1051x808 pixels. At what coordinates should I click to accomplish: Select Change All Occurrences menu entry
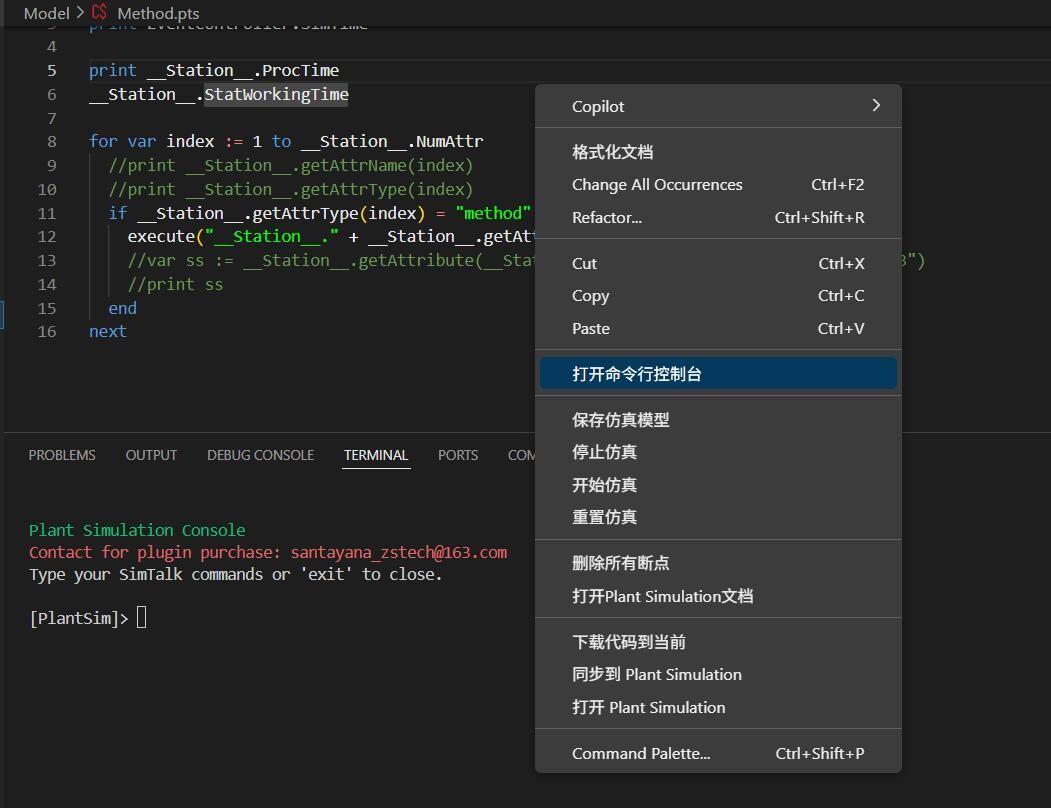click(657, 185)
